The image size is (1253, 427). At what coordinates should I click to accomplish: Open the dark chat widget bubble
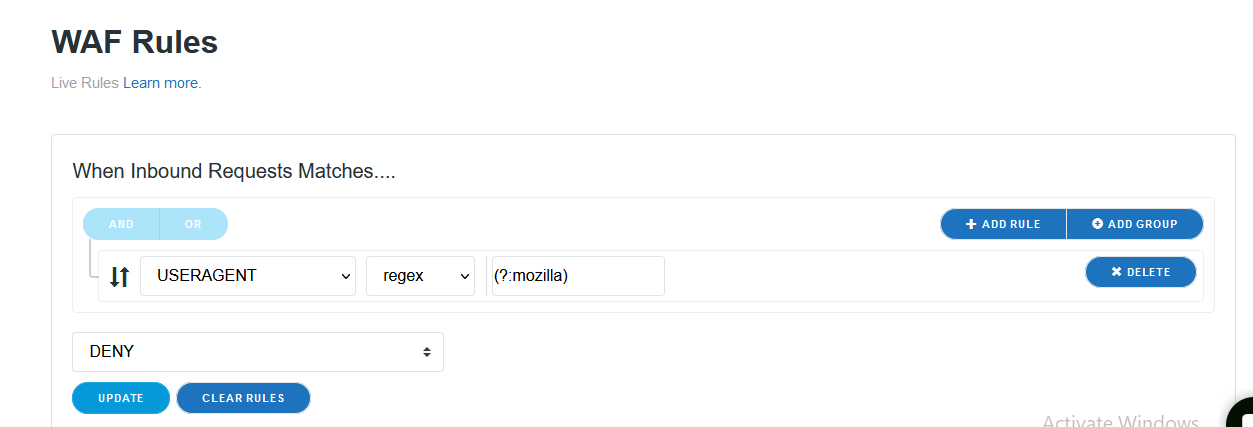click(x=1242, y=416)
